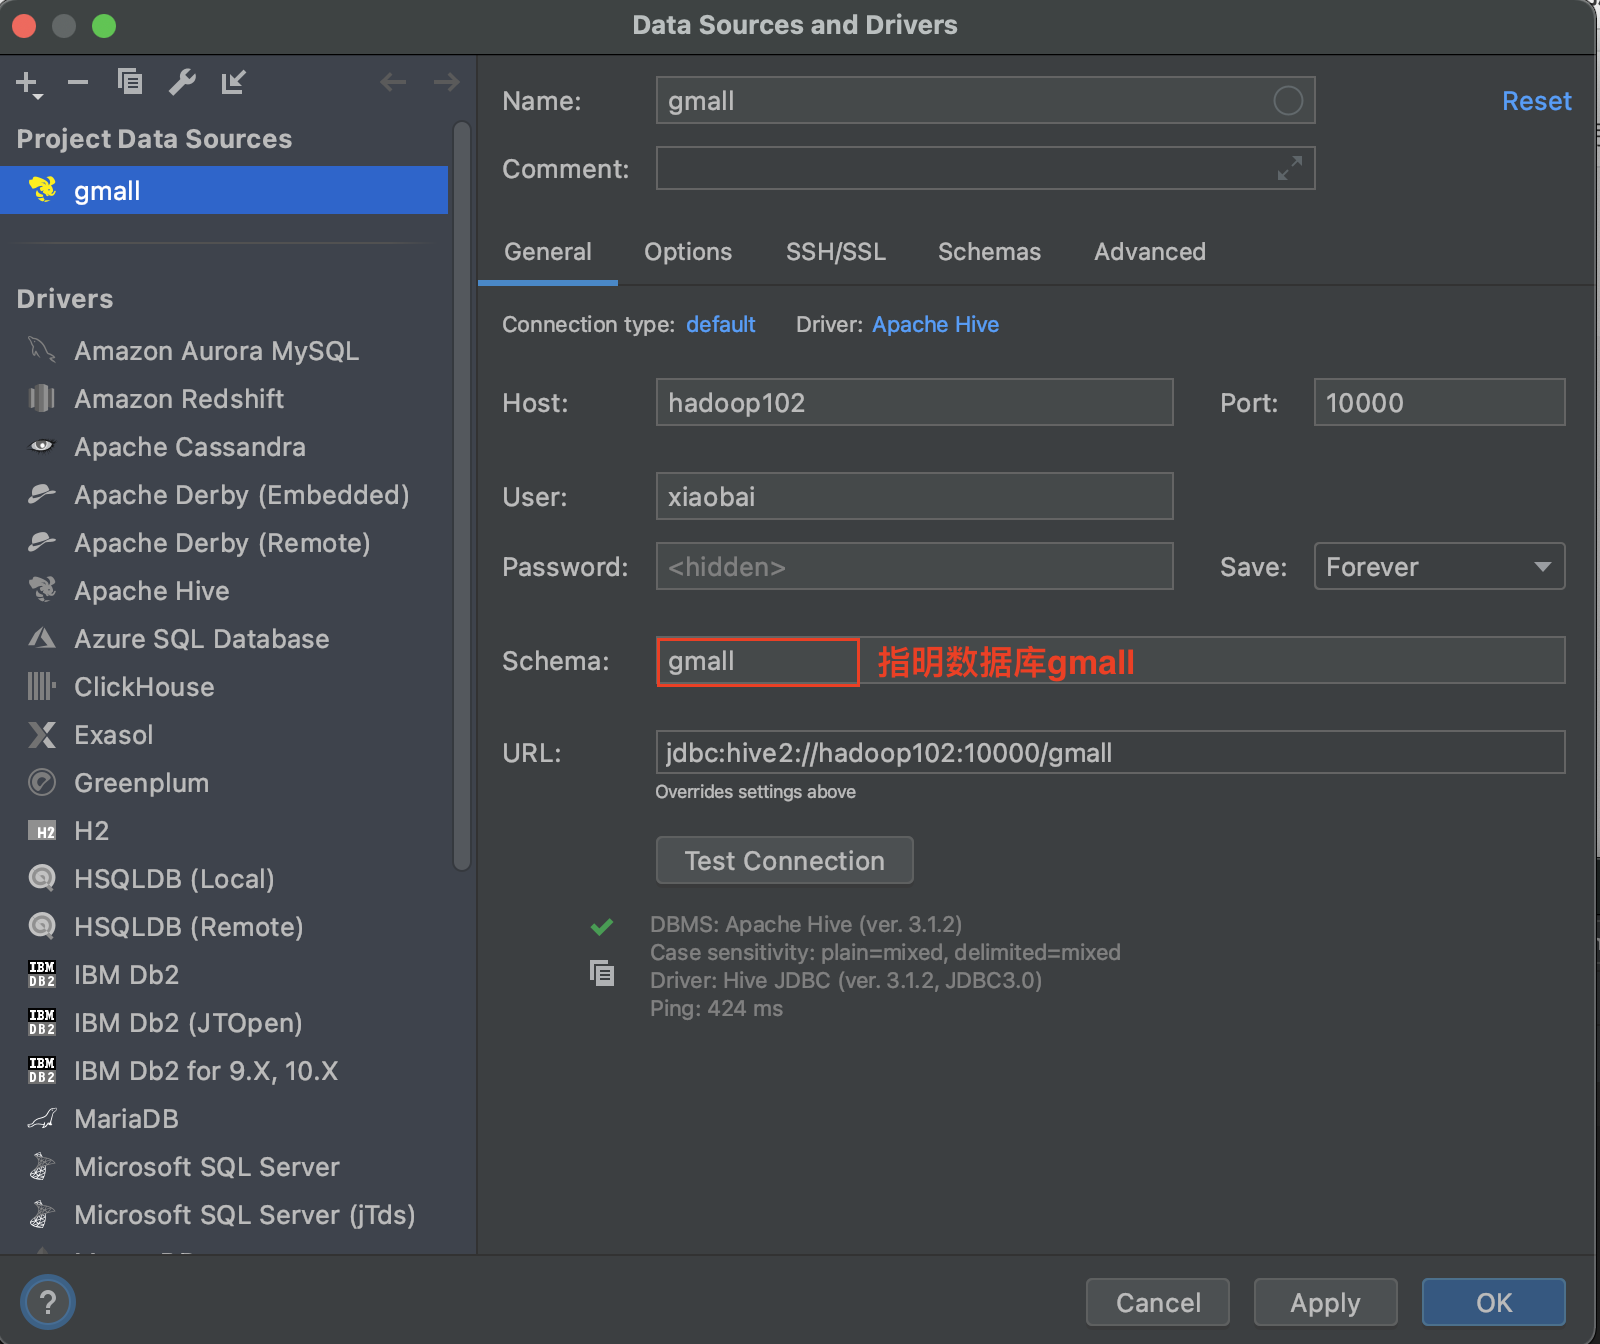
Task: Click the 'DBMS: Apache Hive (ver. 3.1.2)' text
Action: coord(806,924)
